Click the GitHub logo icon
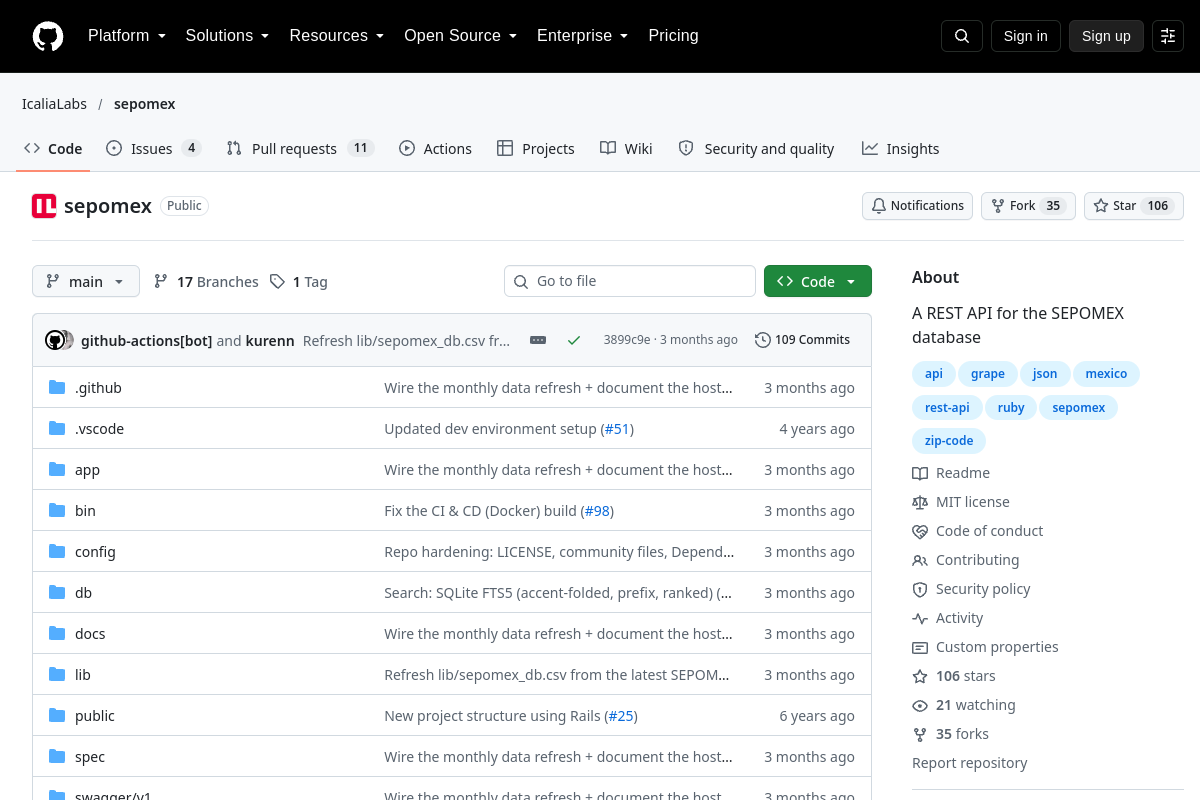Screen dimensions: 1200x800 (48, 36)
